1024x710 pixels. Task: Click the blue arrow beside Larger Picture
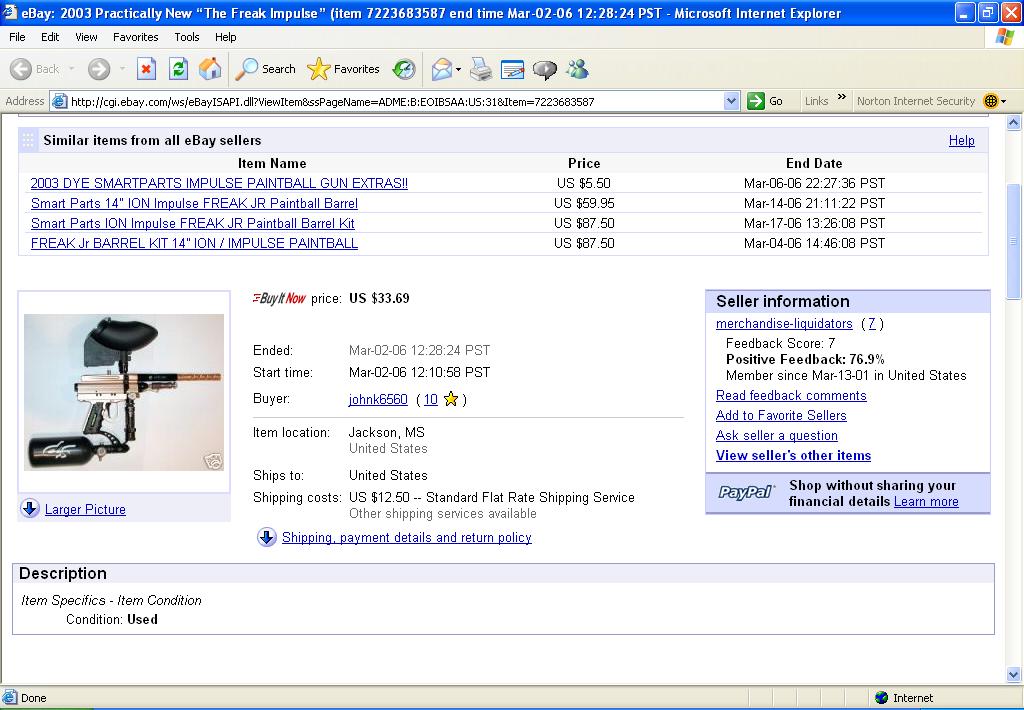tap(30, 508)
